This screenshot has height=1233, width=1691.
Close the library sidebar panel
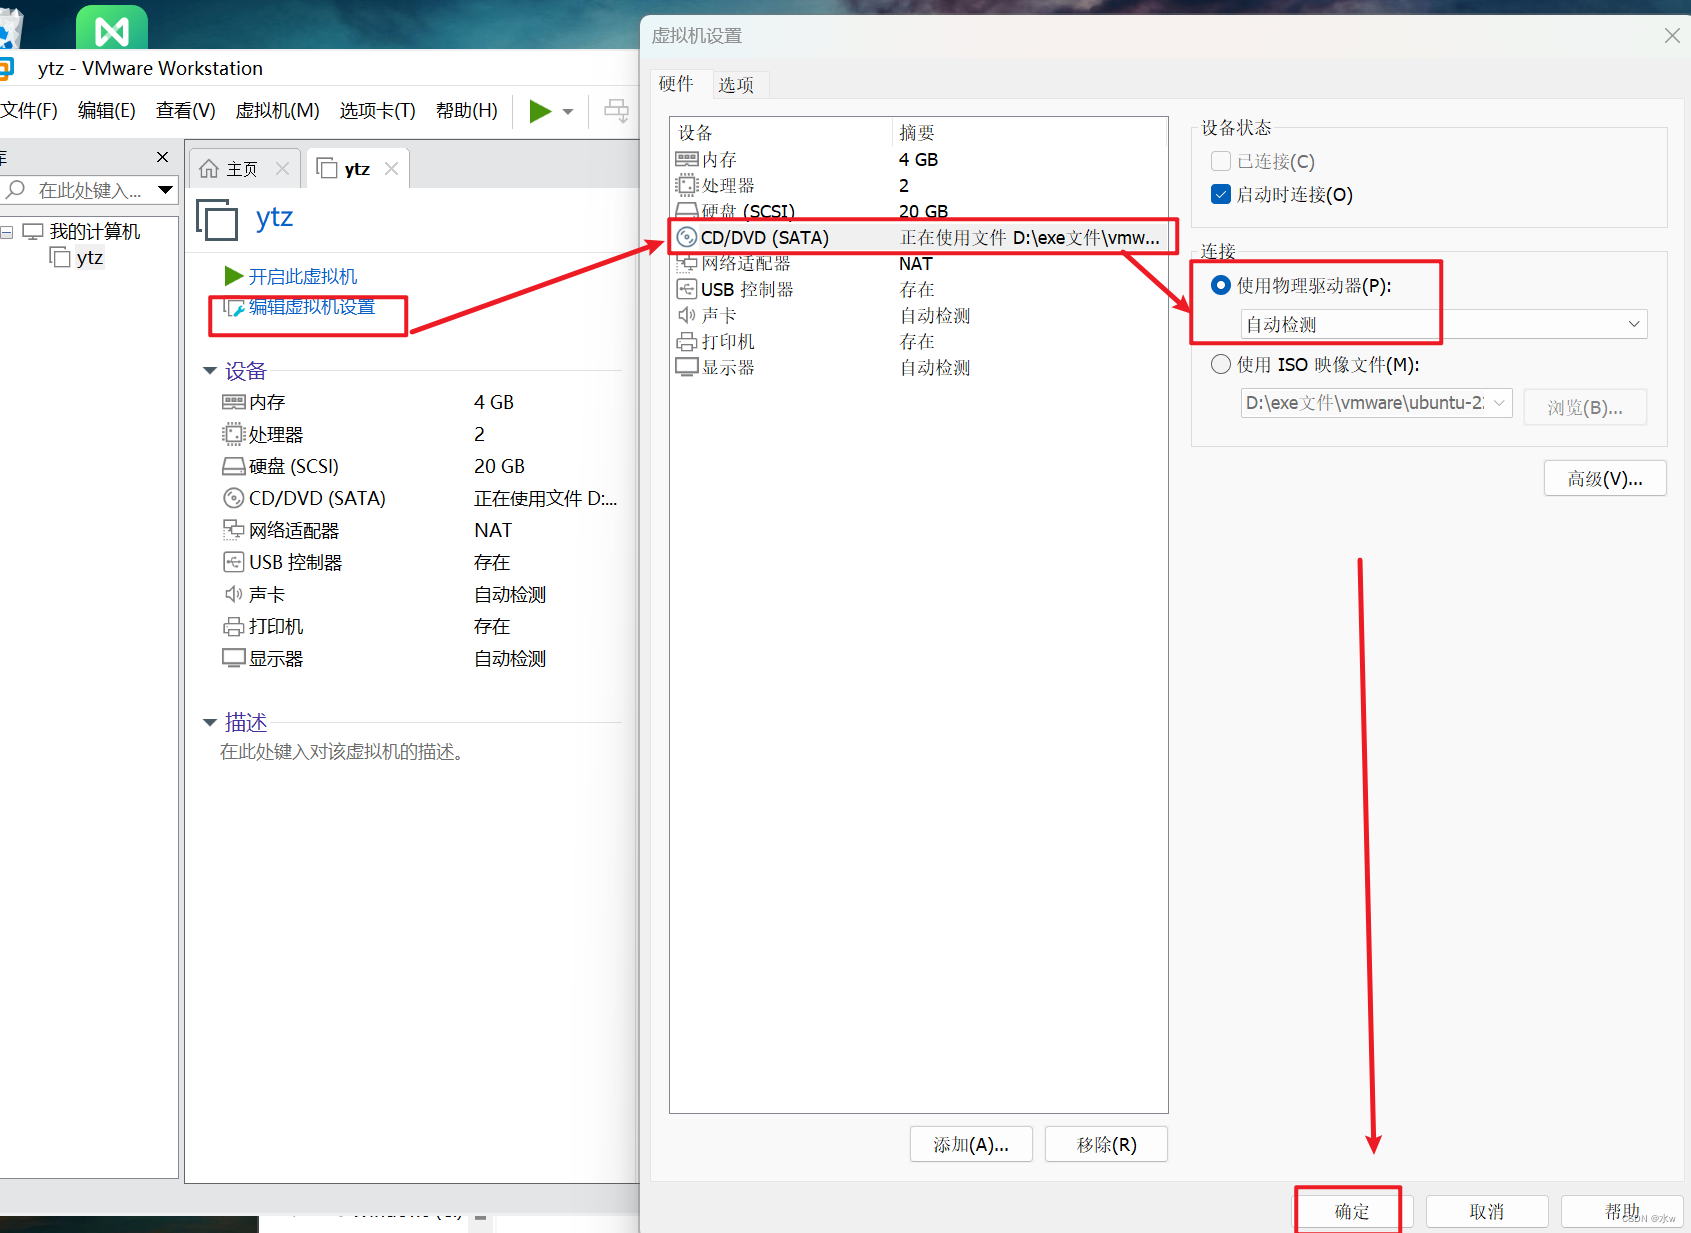point(162,157)
